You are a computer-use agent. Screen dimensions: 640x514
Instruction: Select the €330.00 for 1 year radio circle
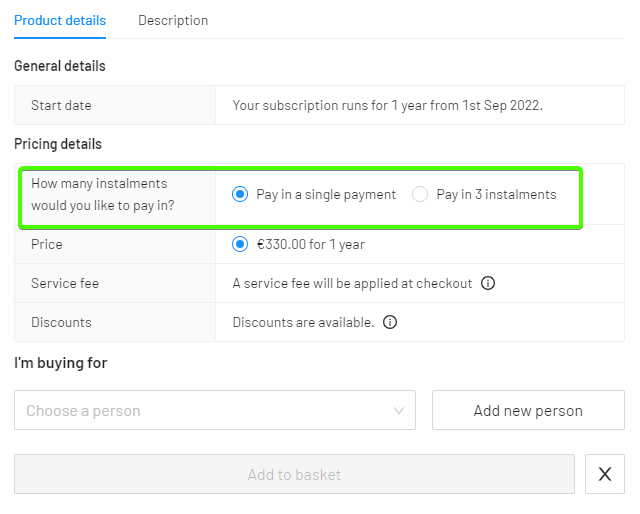[240, 244]
